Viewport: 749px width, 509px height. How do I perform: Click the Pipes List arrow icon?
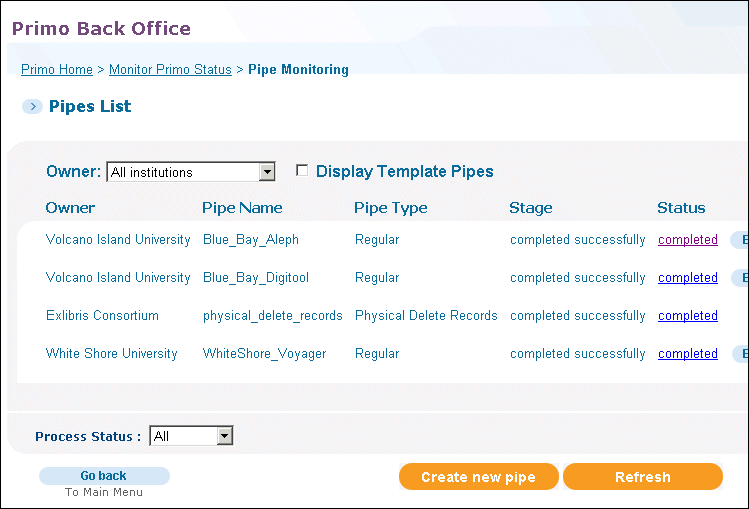(x=32, y=106)
